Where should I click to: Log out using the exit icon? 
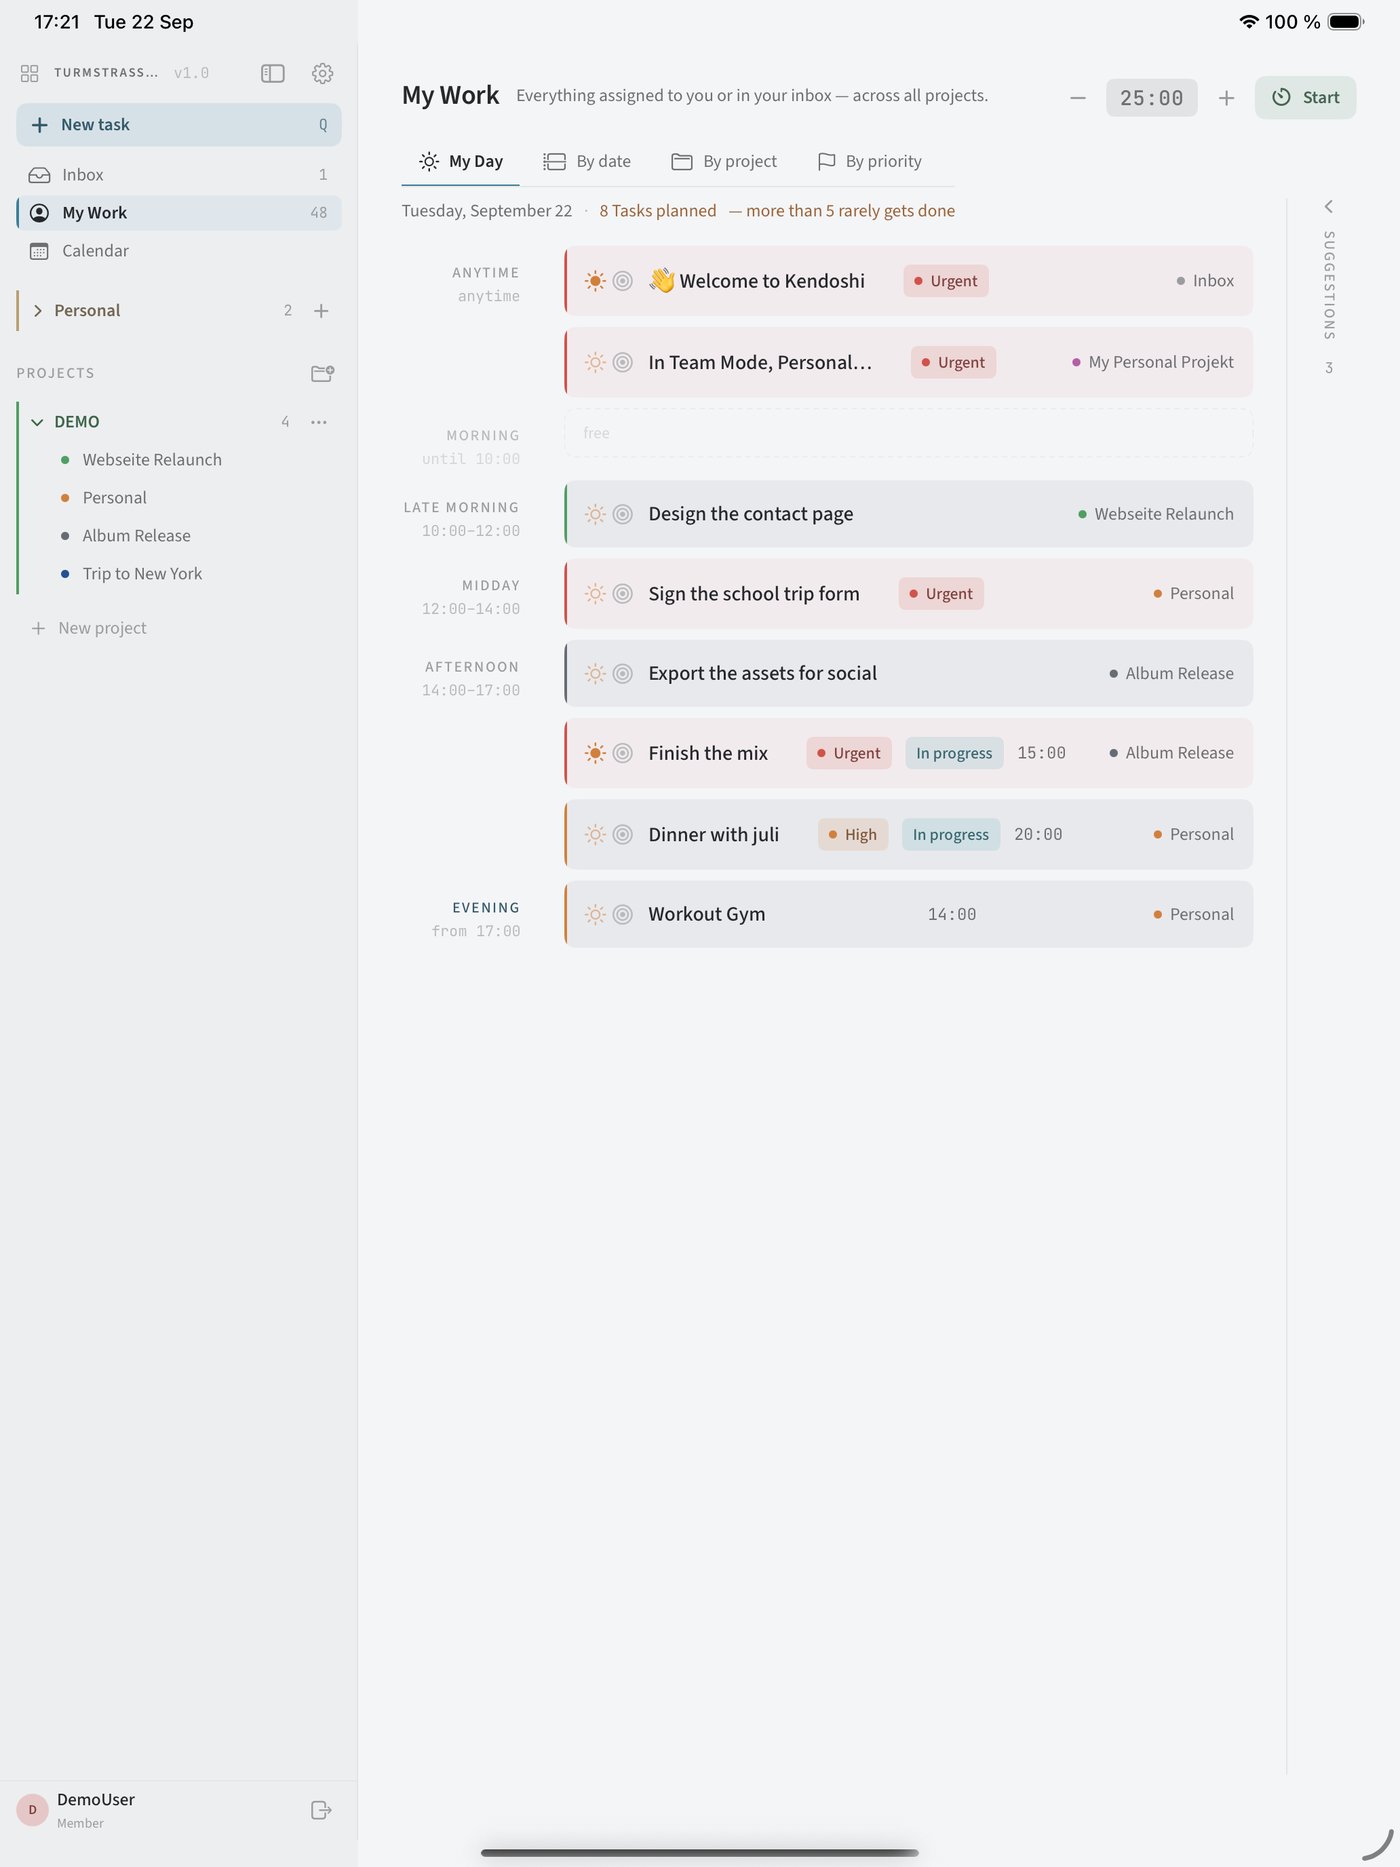click(x=321, y=1810)
